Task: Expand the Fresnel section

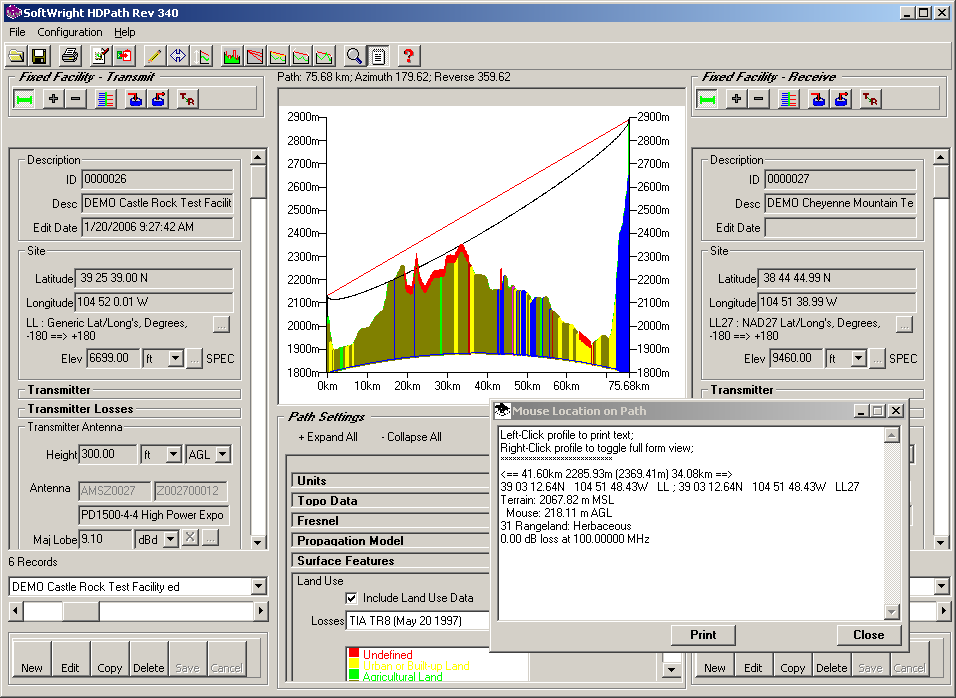Action: pyautogui.click(x=391, y=521)
